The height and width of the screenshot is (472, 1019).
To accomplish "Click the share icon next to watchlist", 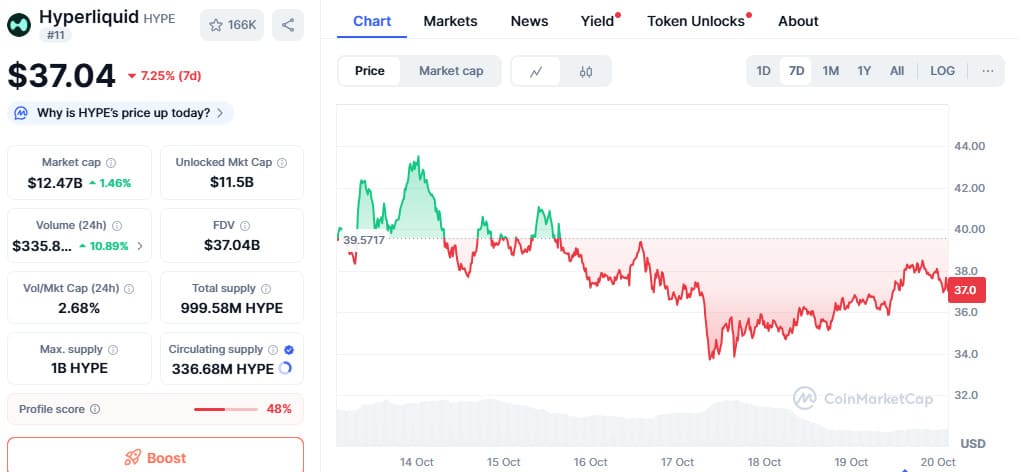I will [x=288, y=25].
